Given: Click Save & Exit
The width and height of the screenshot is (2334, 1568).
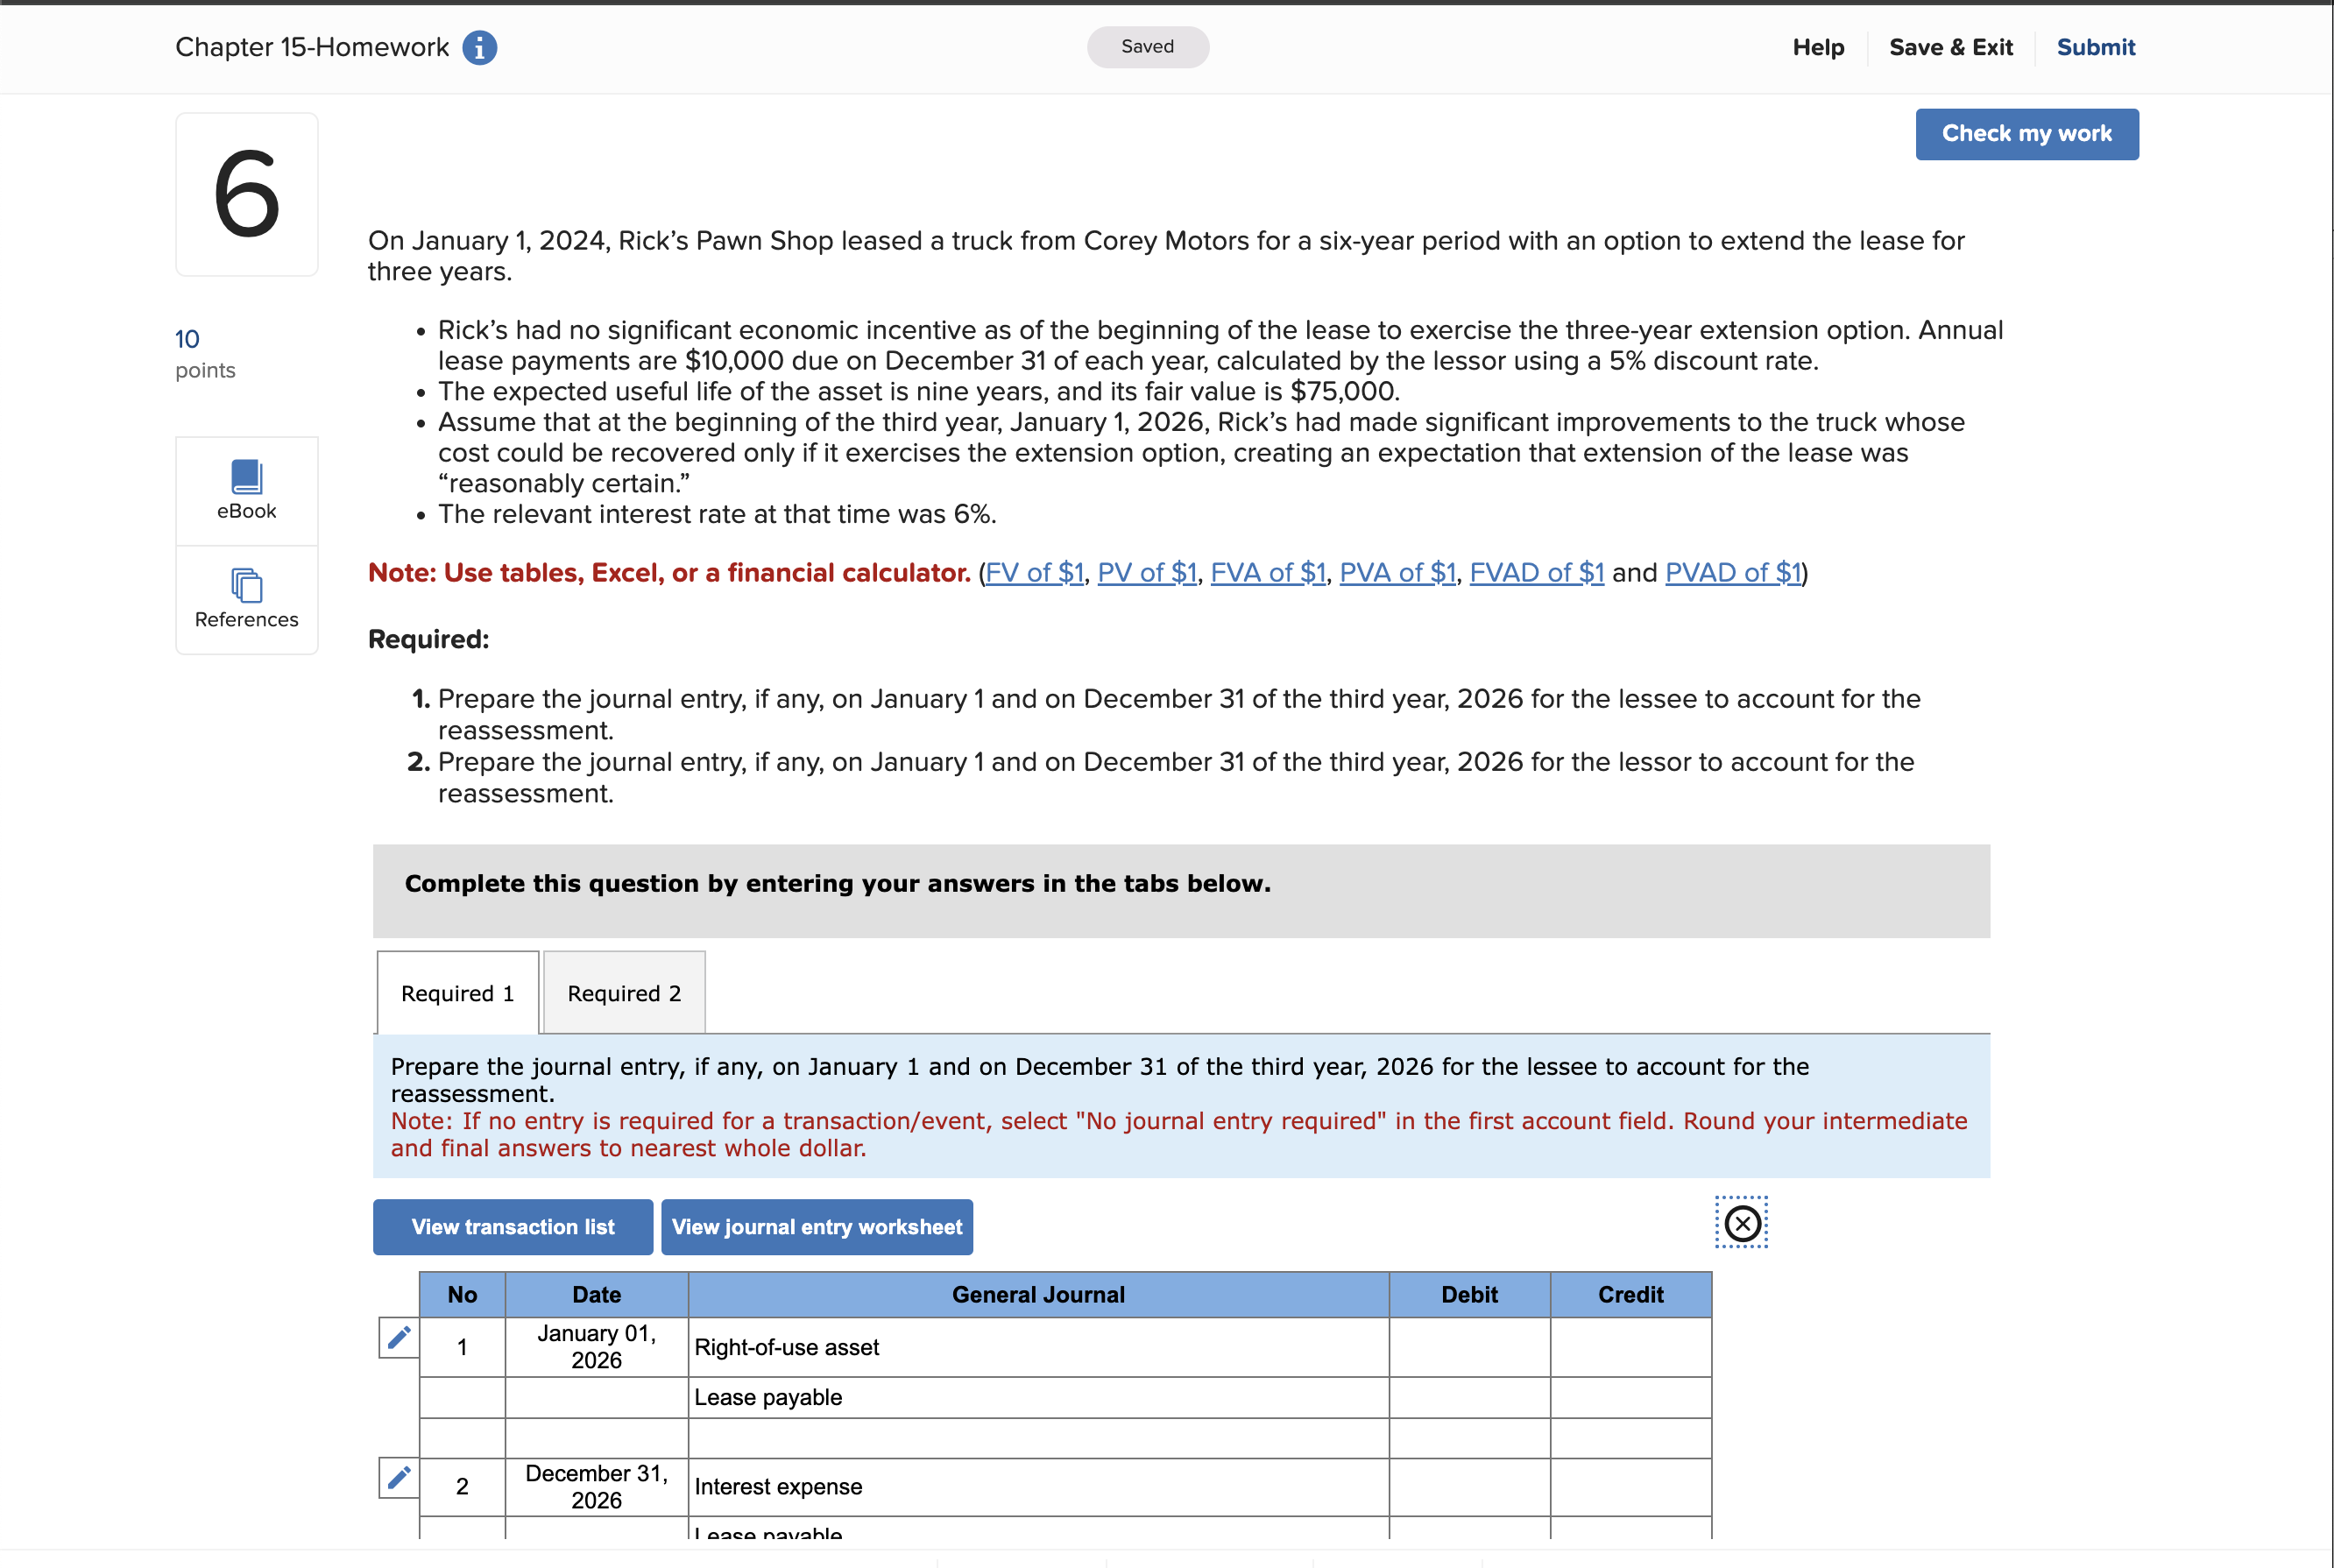Looking at the screenshot, I should pyautogui.click(x=1950, y=47).
